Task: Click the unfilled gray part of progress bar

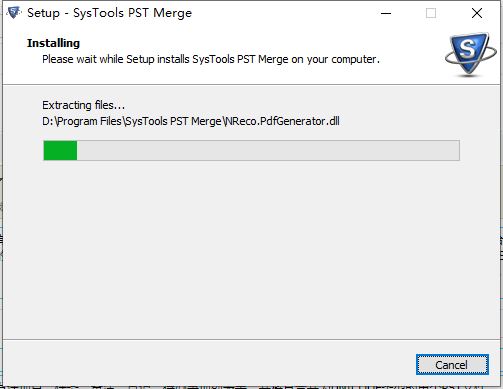Action: [268, 150]
